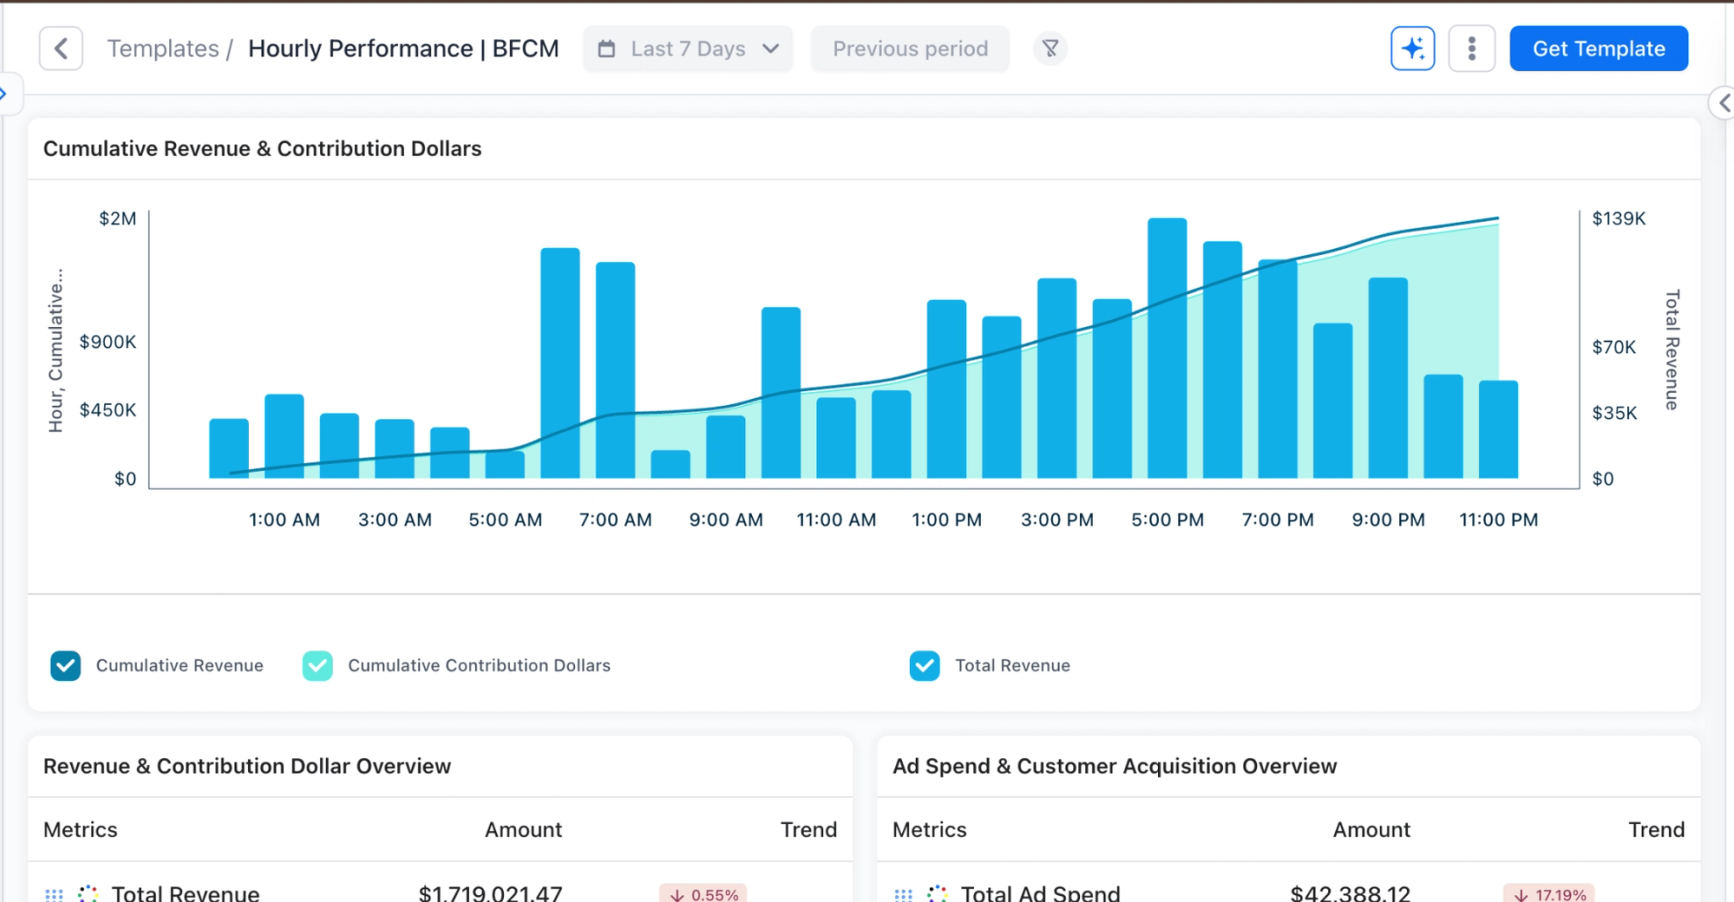Click the drag handle beside Total Revenue row
The image size is (1734, 902).
pyautogui.click(x=54, y=894)
